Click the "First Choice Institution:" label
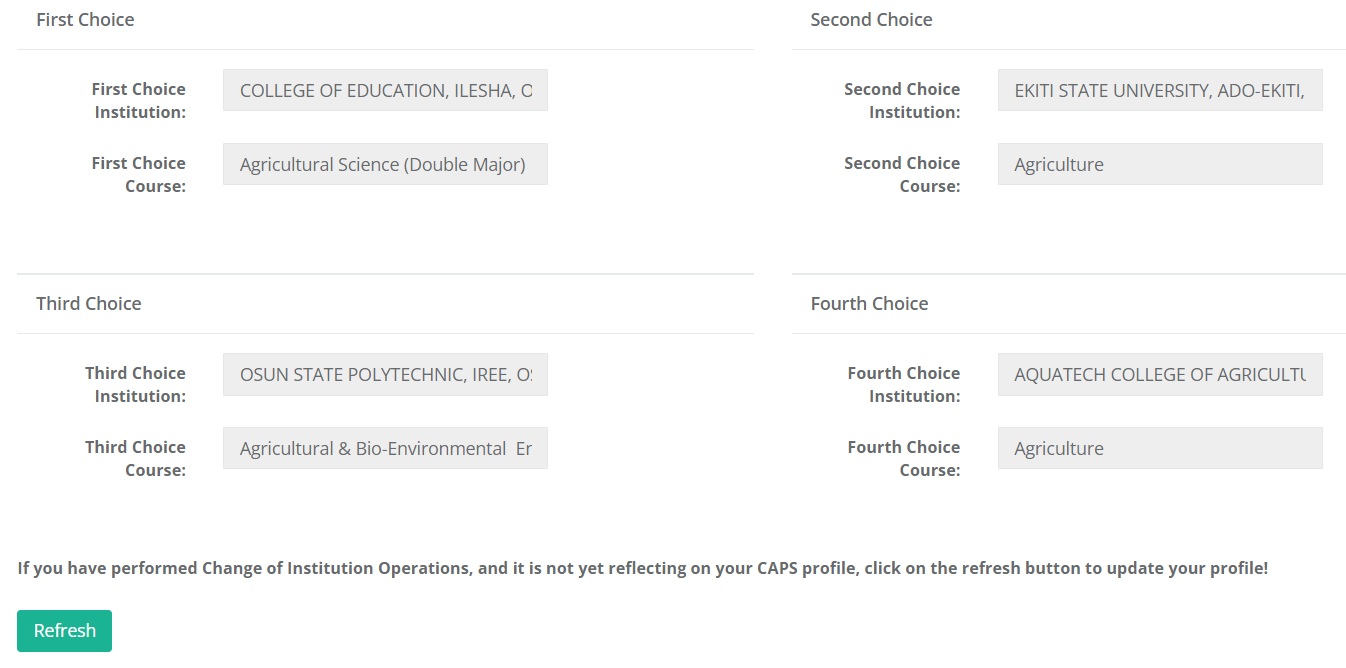 pyautogui.click(x=139, y=101)
